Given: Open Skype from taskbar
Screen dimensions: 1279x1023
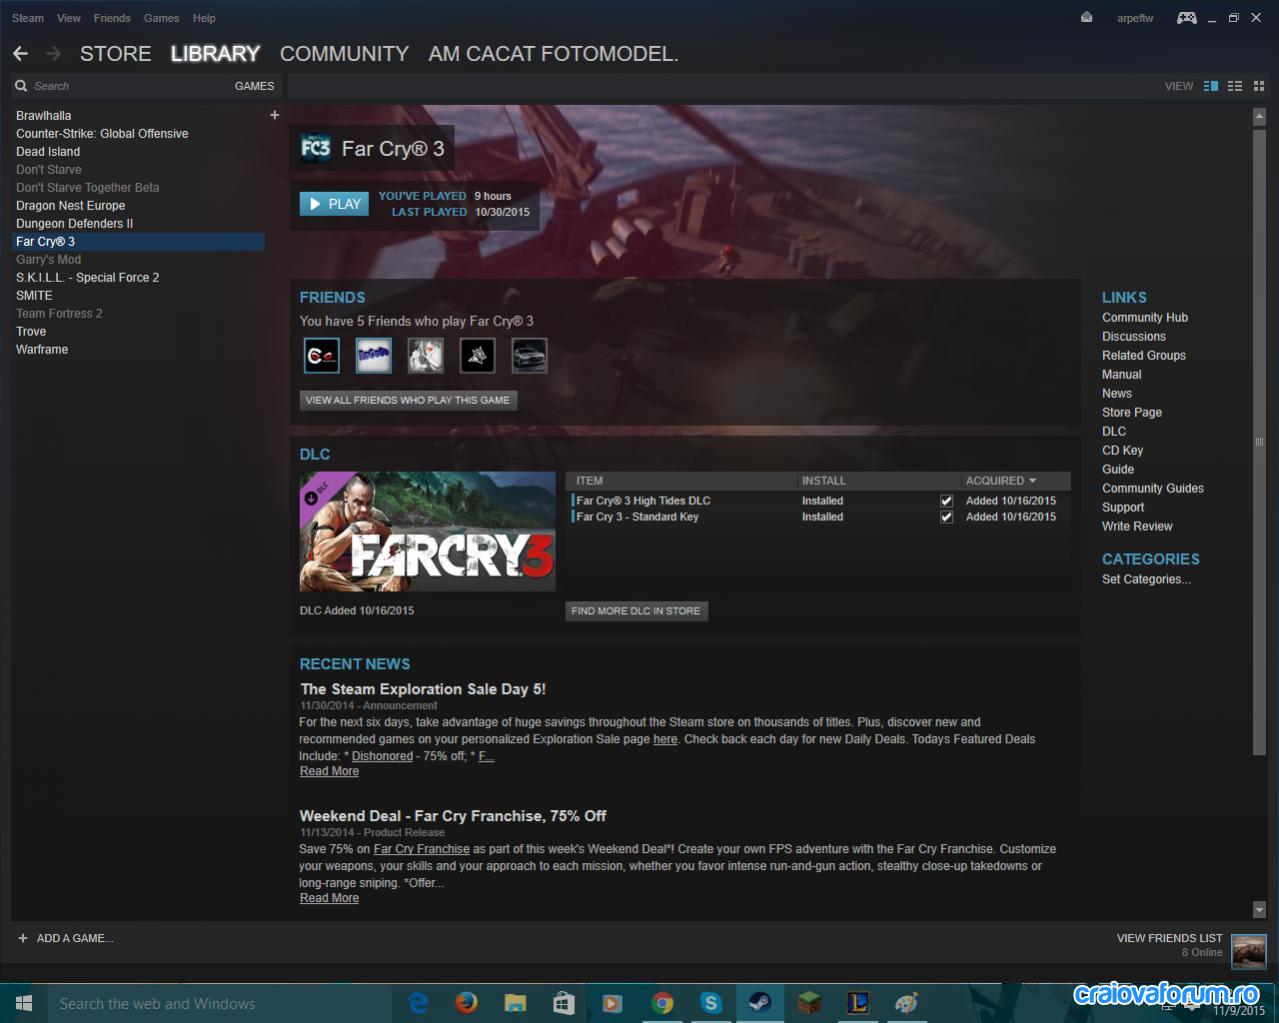Looking at the screenshot, I should [x=711, y=1003].
